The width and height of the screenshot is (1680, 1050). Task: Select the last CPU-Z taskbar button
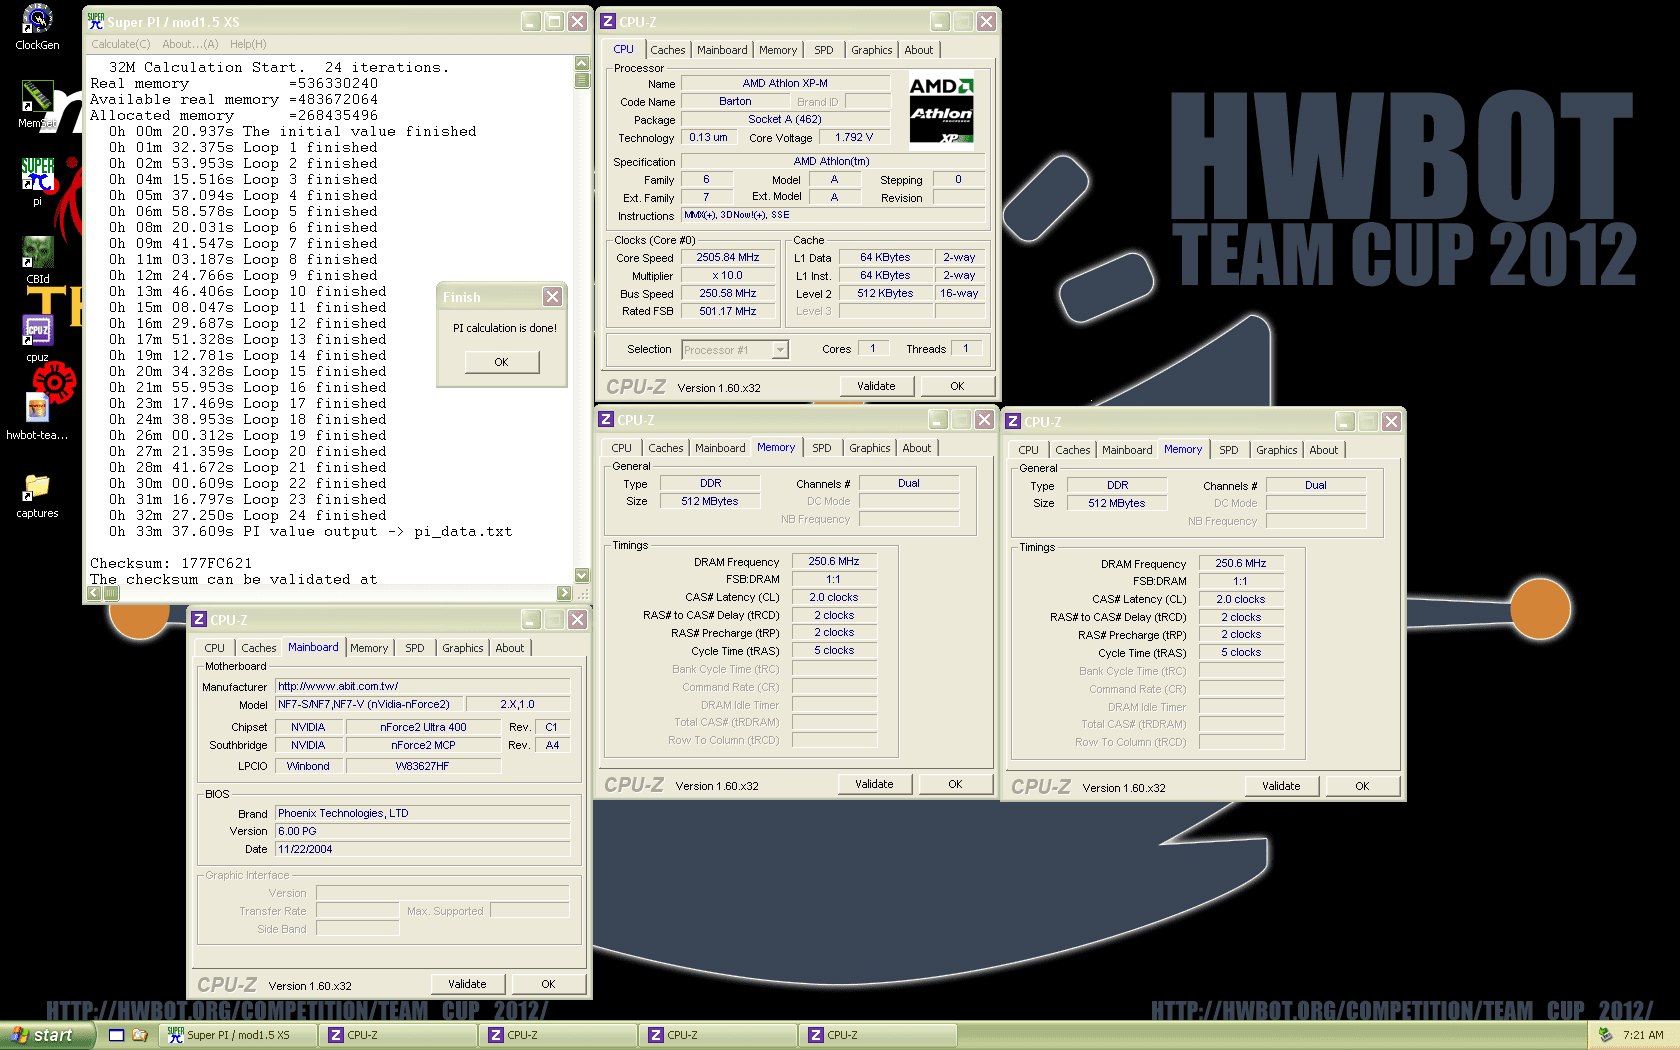[878, 1035]
